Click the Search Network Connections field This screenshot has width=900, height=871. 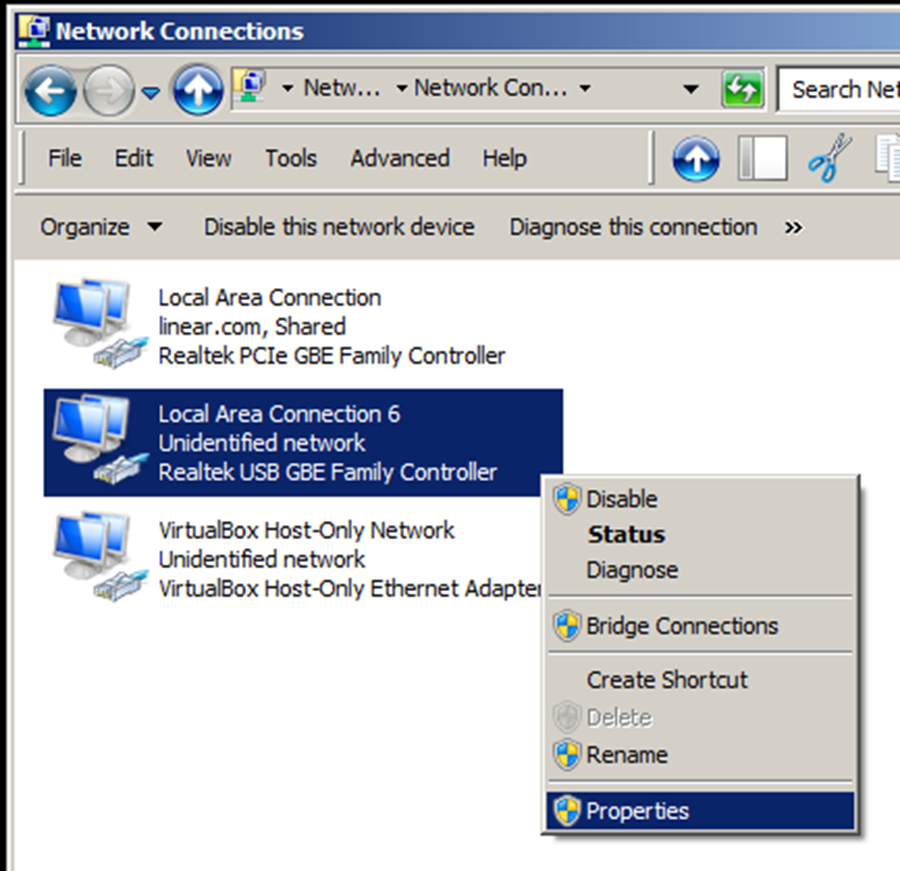840,89
